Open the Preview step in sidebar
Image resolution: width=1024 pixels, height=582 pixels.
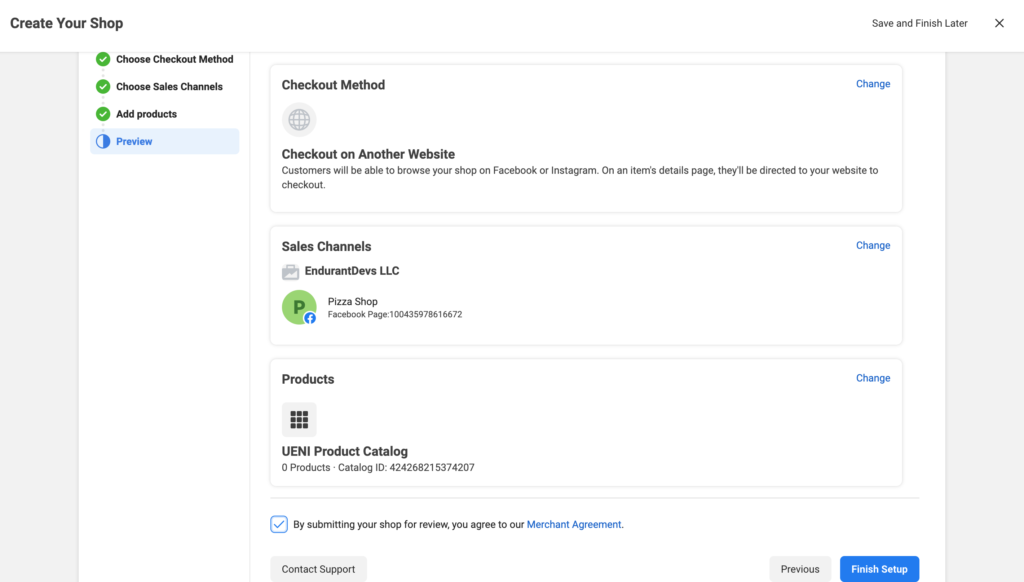(x=165, y=141)
